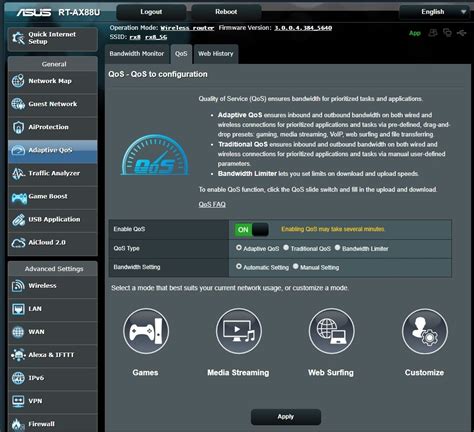The width and height of the screenshot is (474, 432).
Task: Click the Apply button
Action: tap(286, 417)
